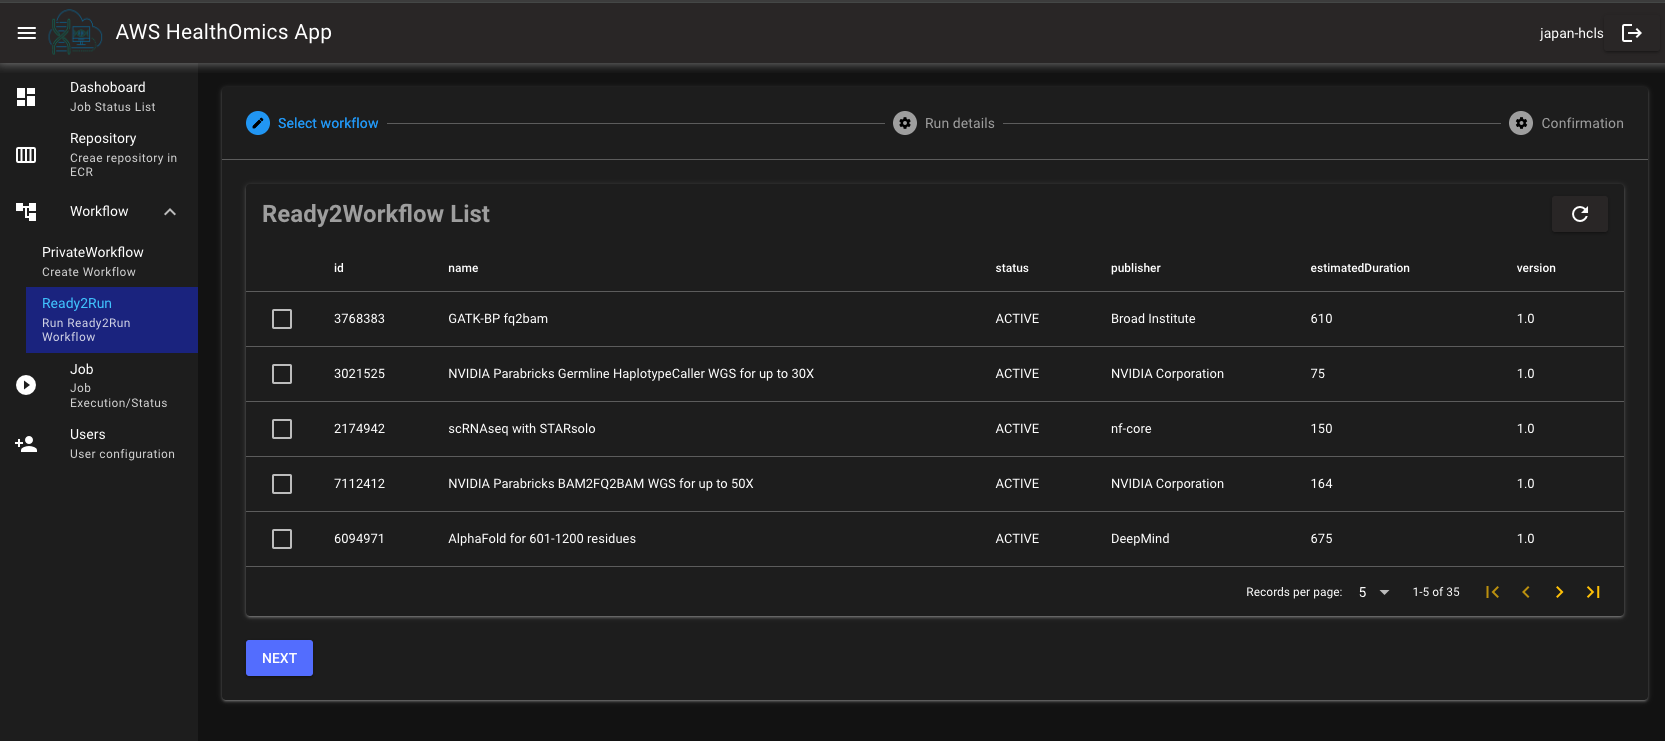Click the id column header

[339, 268]
